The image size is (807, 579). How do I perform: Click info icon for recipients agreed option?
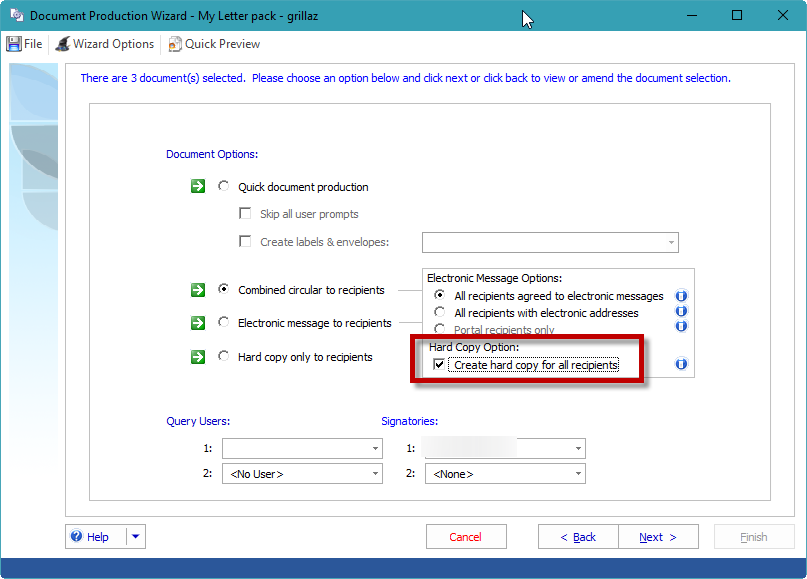pyautogui.click(x=682, y=296)
